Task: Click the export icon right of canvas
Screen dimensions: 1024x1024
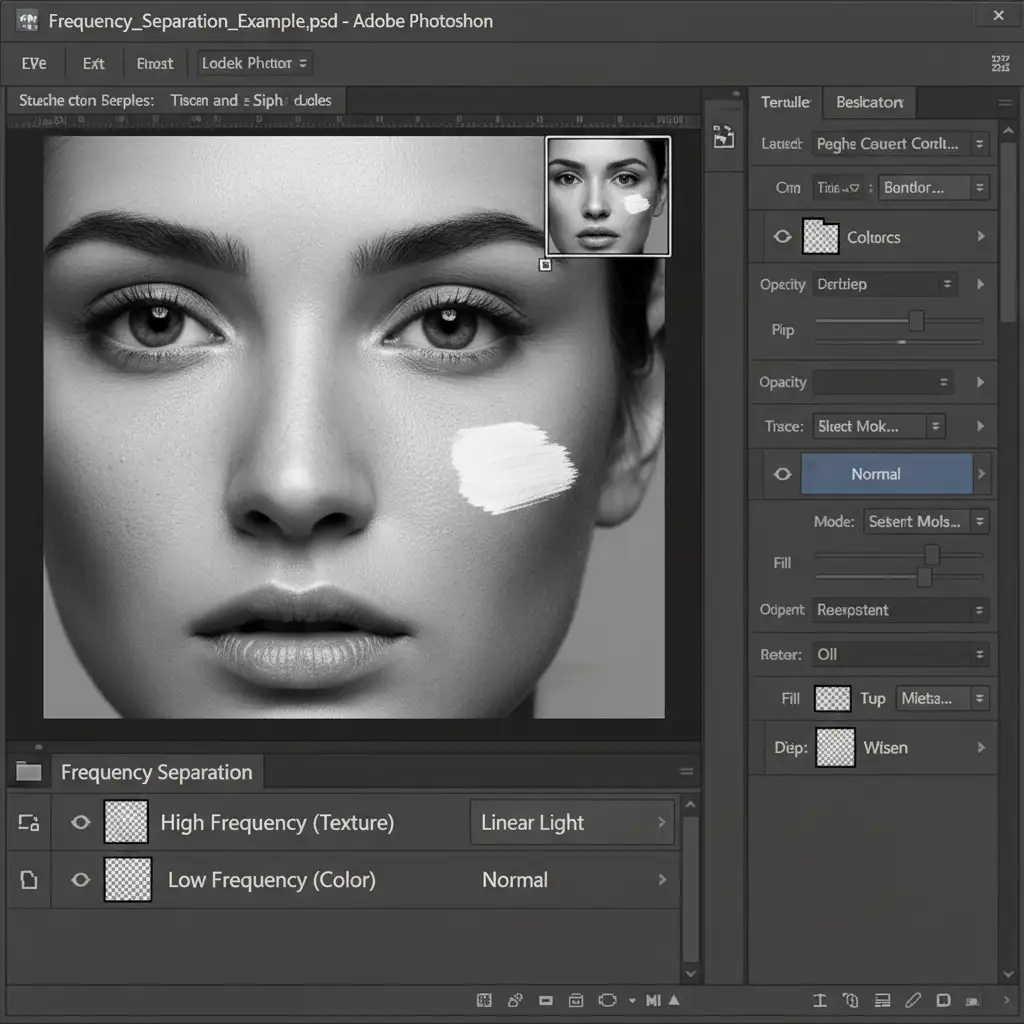Action: click(x=723, y=138)
